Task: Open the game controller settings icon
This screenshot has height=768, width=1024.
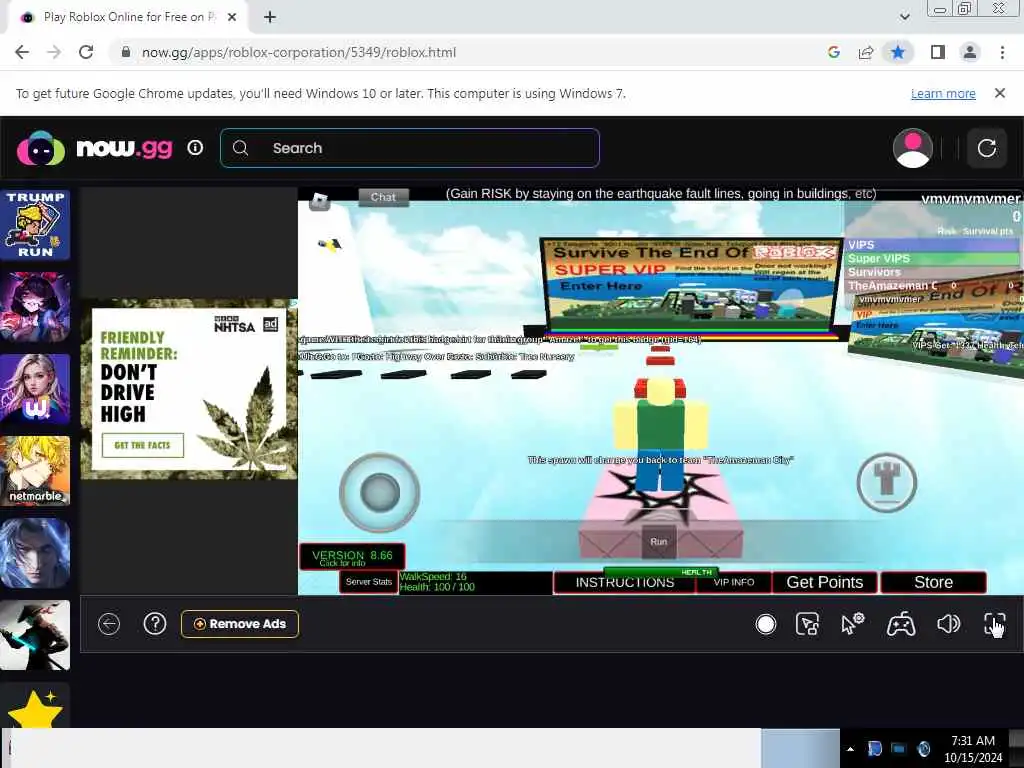Action: pyautogui.click(x=901, y=624)
